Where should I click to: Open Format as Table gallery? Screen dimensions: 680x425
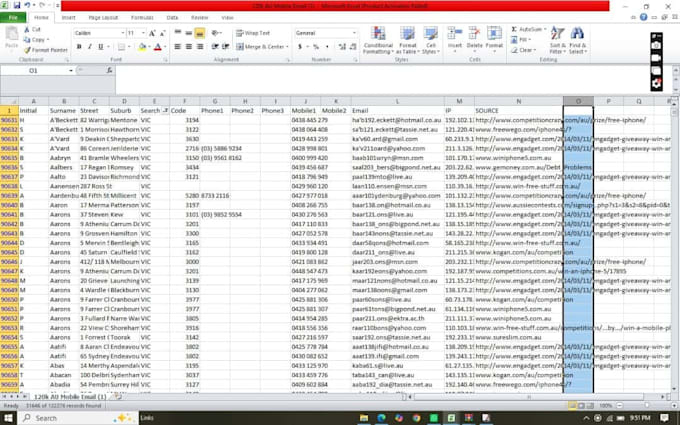tap(407, 40)
